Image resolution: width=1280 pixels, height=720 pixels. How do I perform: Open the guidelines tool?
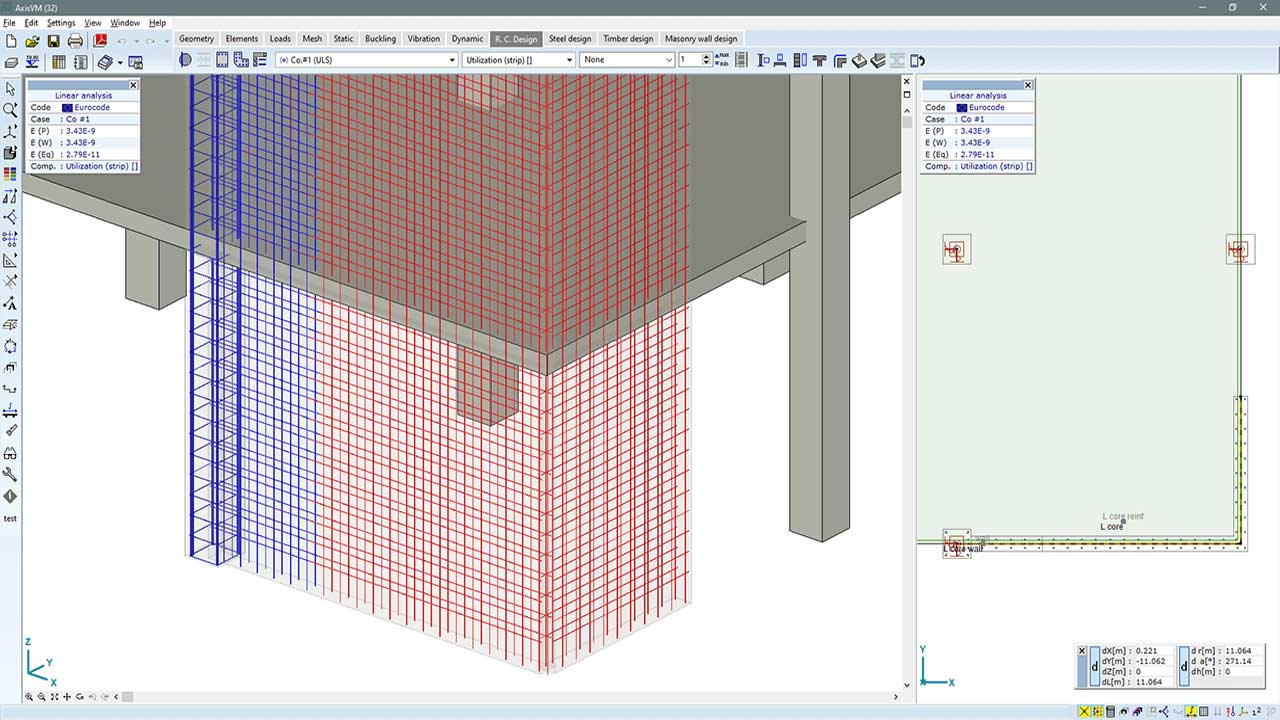11,260
